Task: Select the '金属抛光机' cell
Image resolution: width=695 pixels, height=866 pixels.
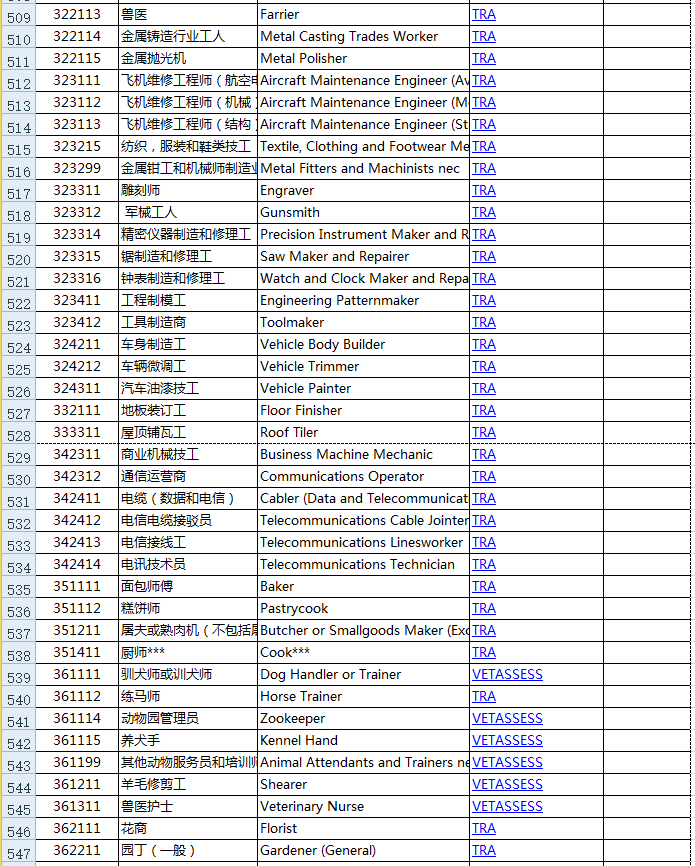Action: point(188,59)
